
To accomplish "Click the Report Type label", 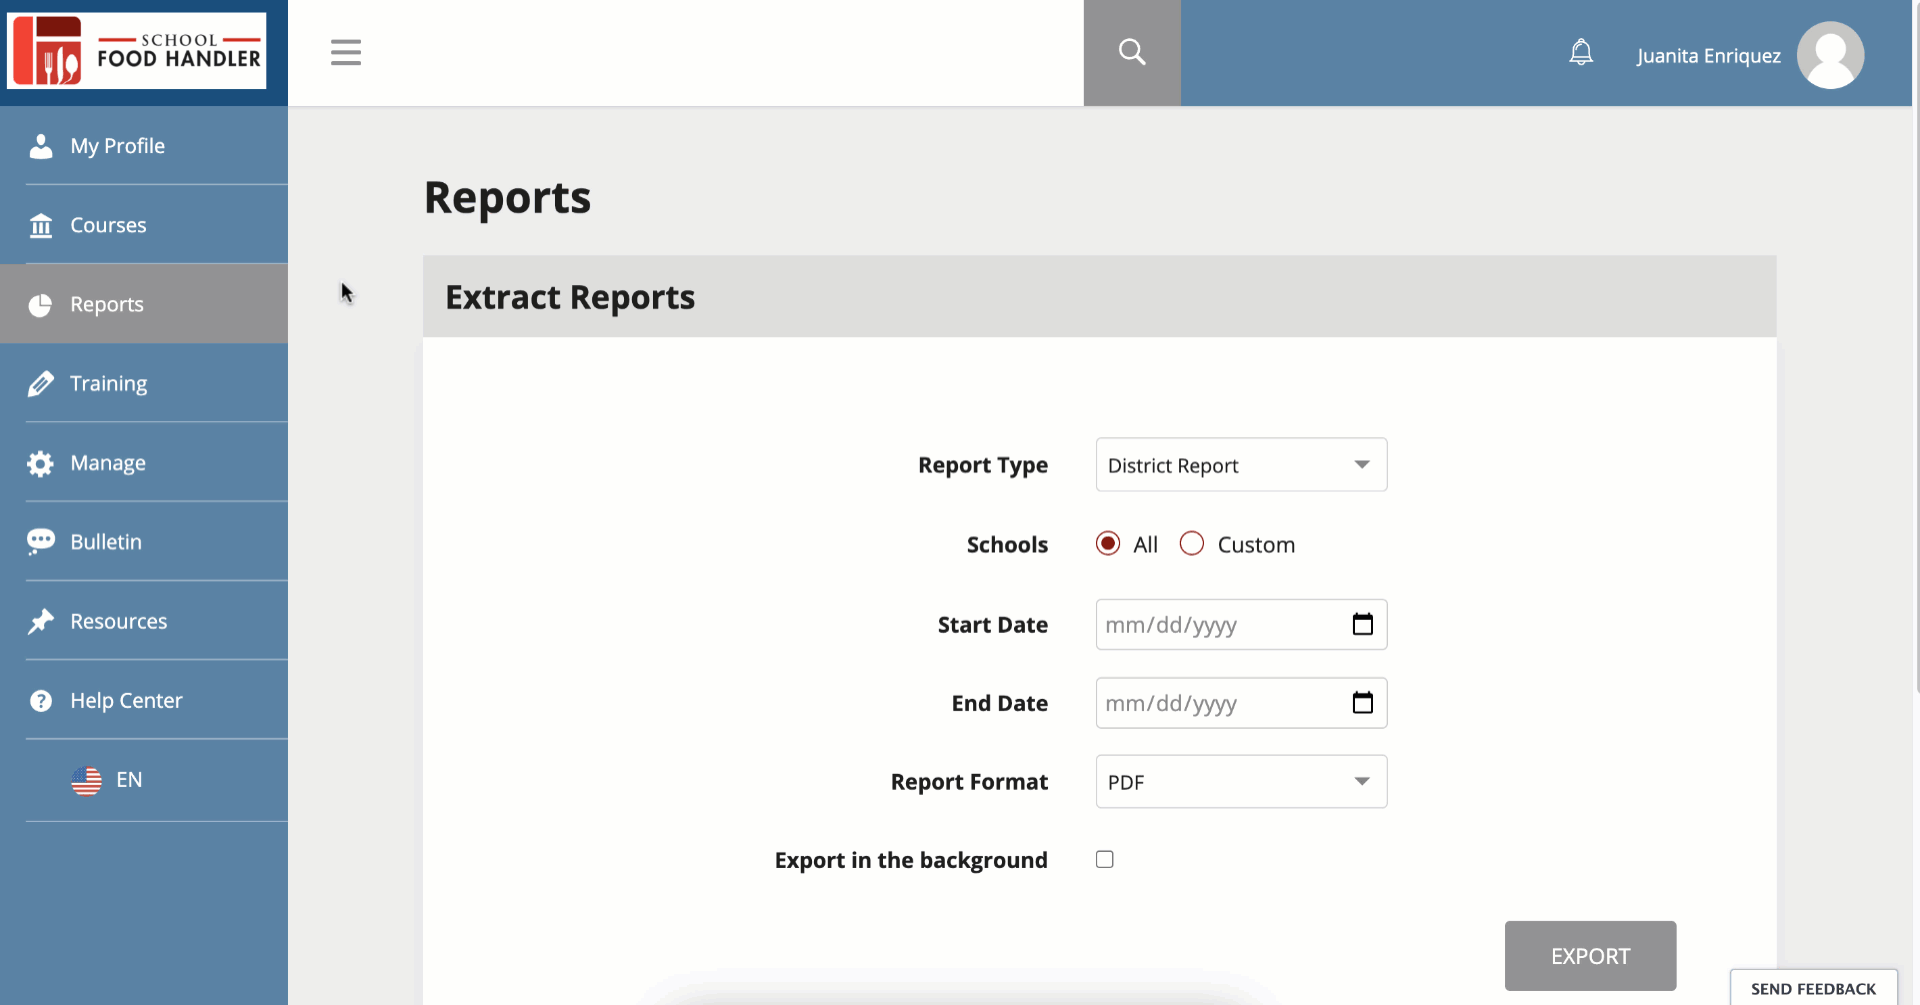I will (x=983, y=465).
